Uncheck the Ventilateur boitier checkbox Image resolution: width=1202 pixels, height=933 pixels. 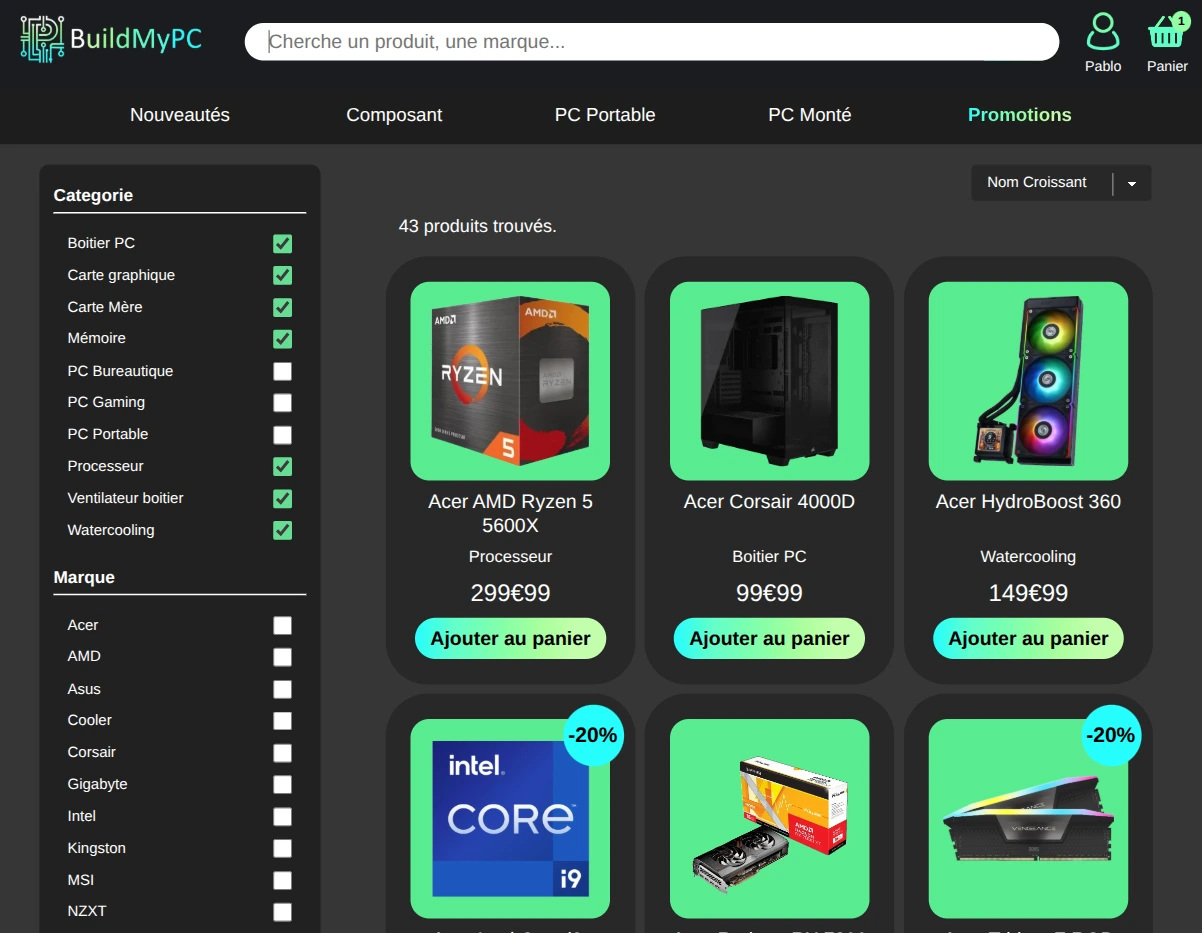point(283,498)
